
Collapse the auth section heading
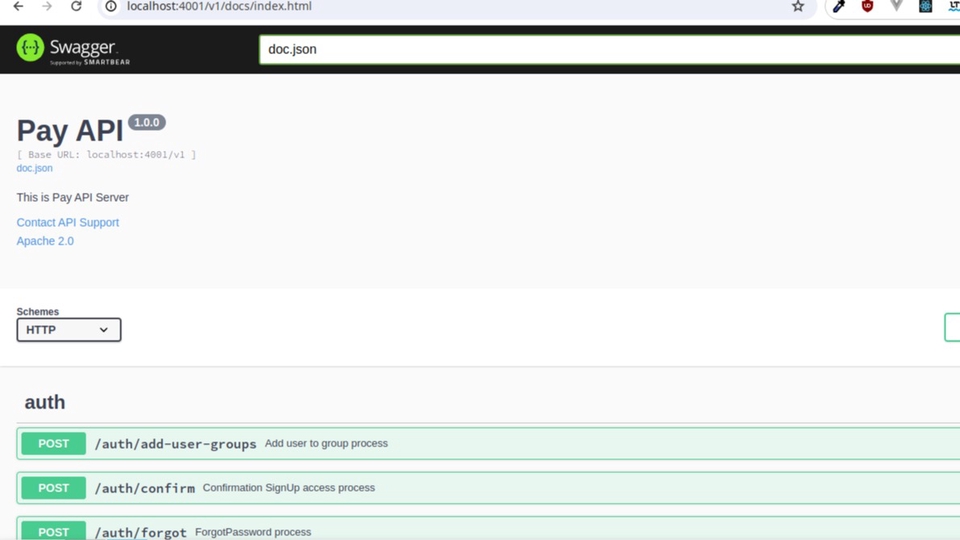(45, 402)
